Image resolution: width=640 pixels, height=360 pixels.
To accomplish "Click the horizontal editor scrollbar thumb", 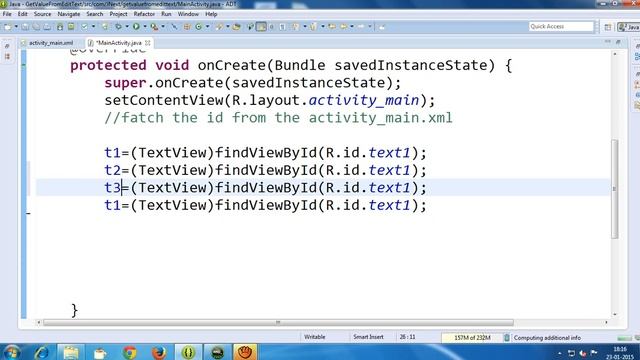I will click(278, 322).
